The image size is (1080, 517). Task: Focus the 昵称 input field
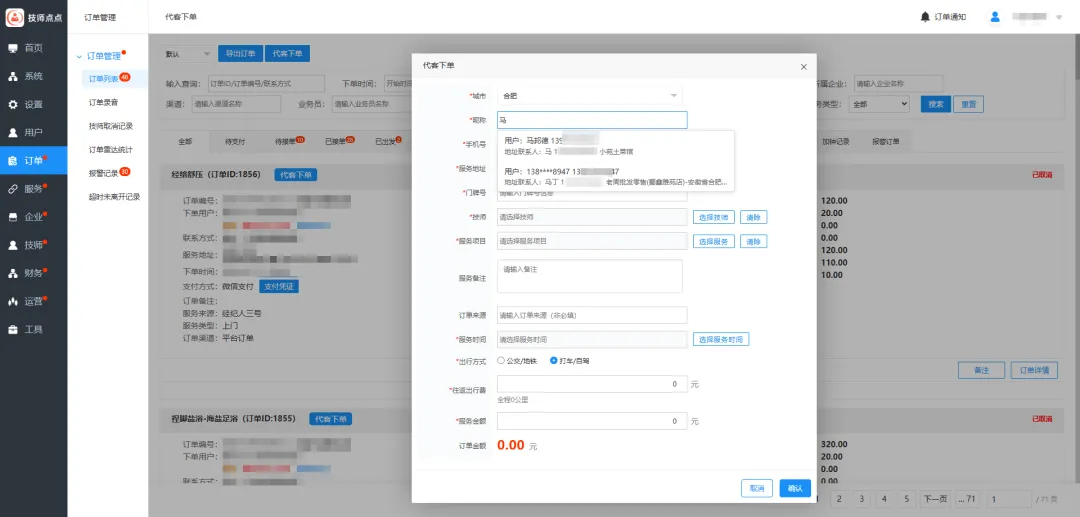[x=592, y=120]
